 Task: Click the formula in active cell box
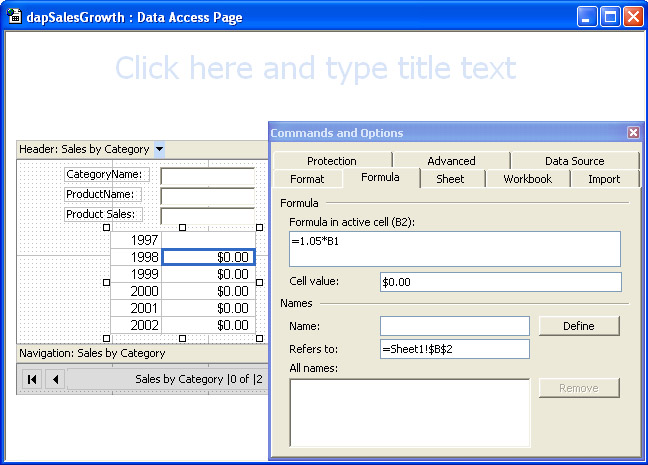(x=455, y=249)
